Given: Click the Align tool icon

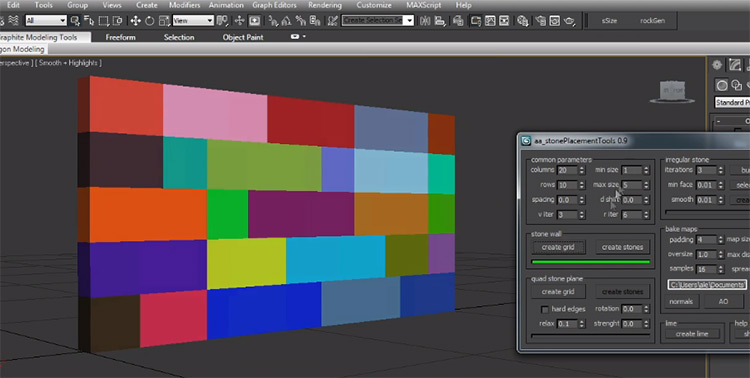Looking at the screenshot, I should coord(440,21).
